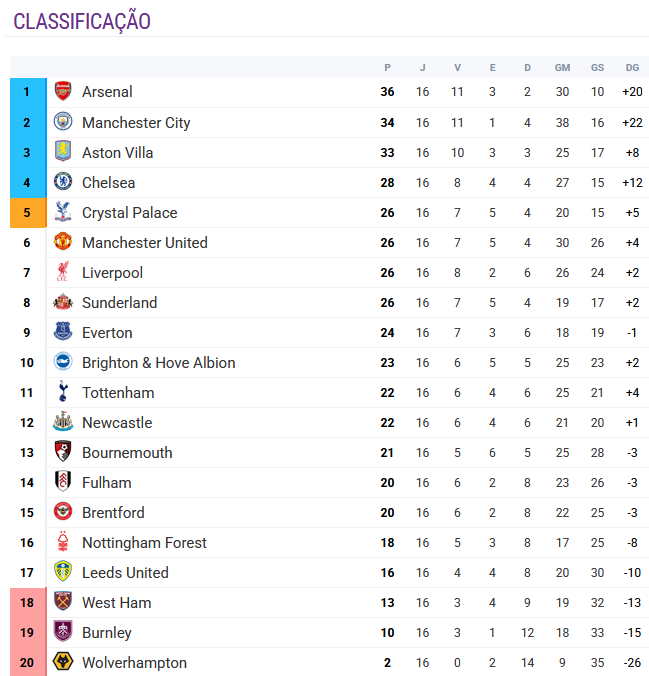Open the Manchester United team link
Image resolution: width=649 pixels, height=676 pixels.
pyautogui.click(x=144, y=242)
